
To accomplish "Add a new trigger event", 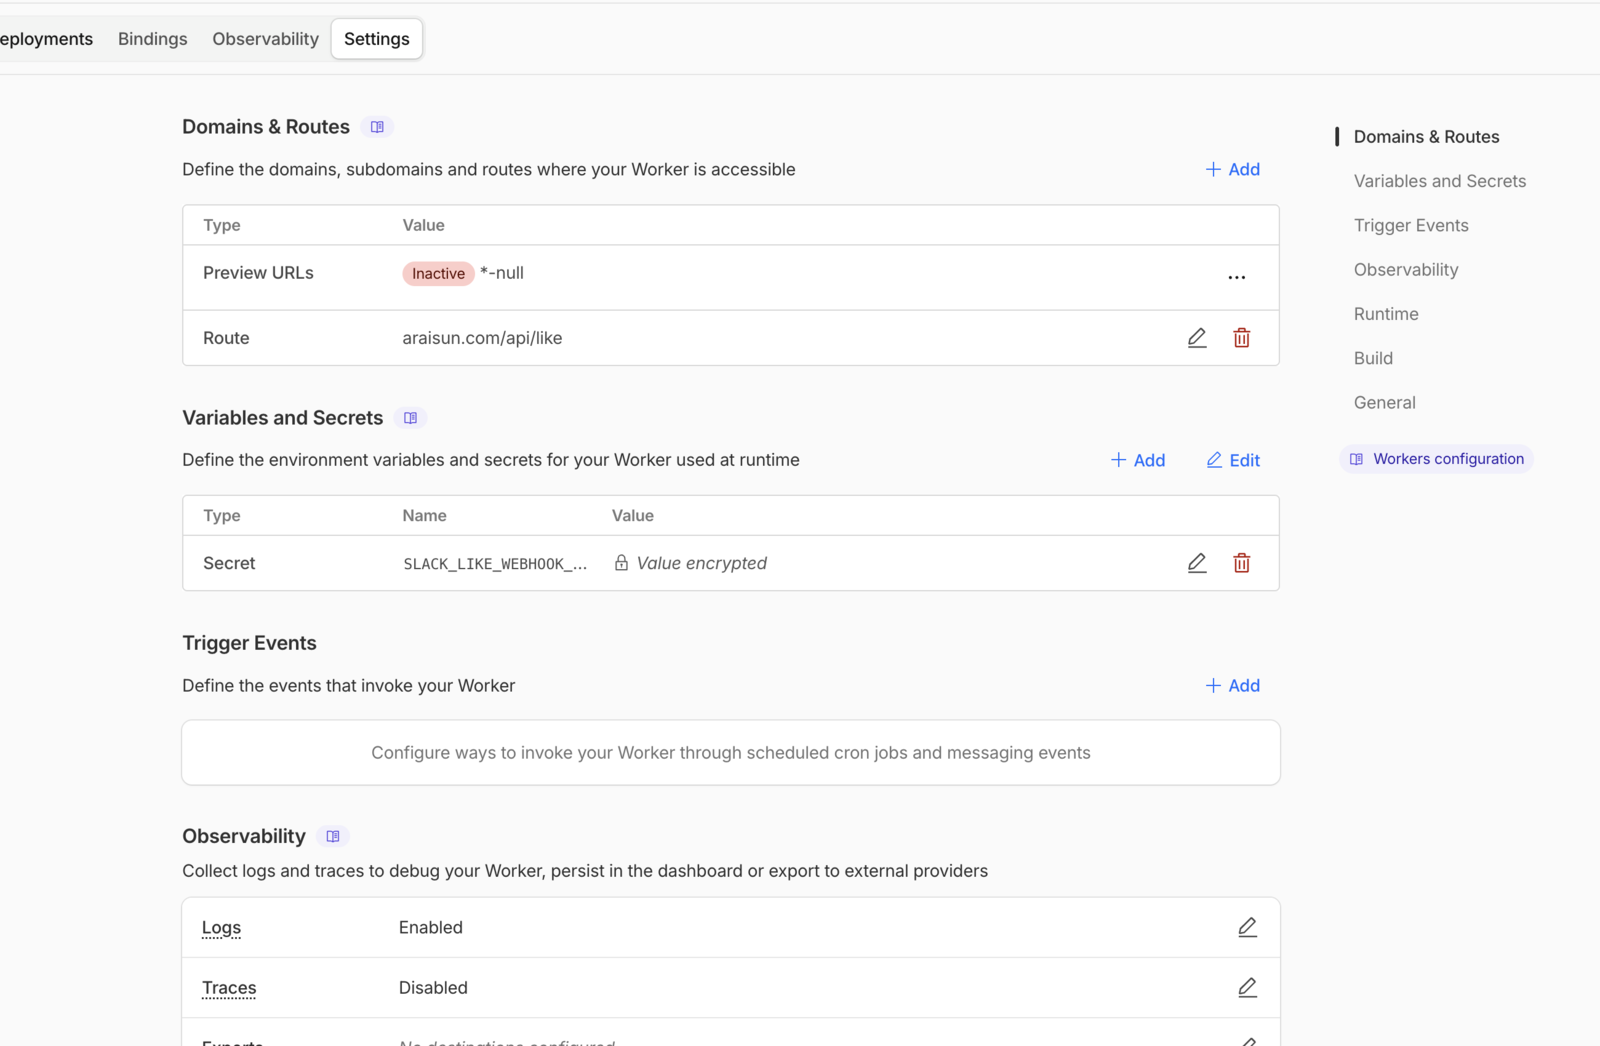I will click(x=1232, y=685).
